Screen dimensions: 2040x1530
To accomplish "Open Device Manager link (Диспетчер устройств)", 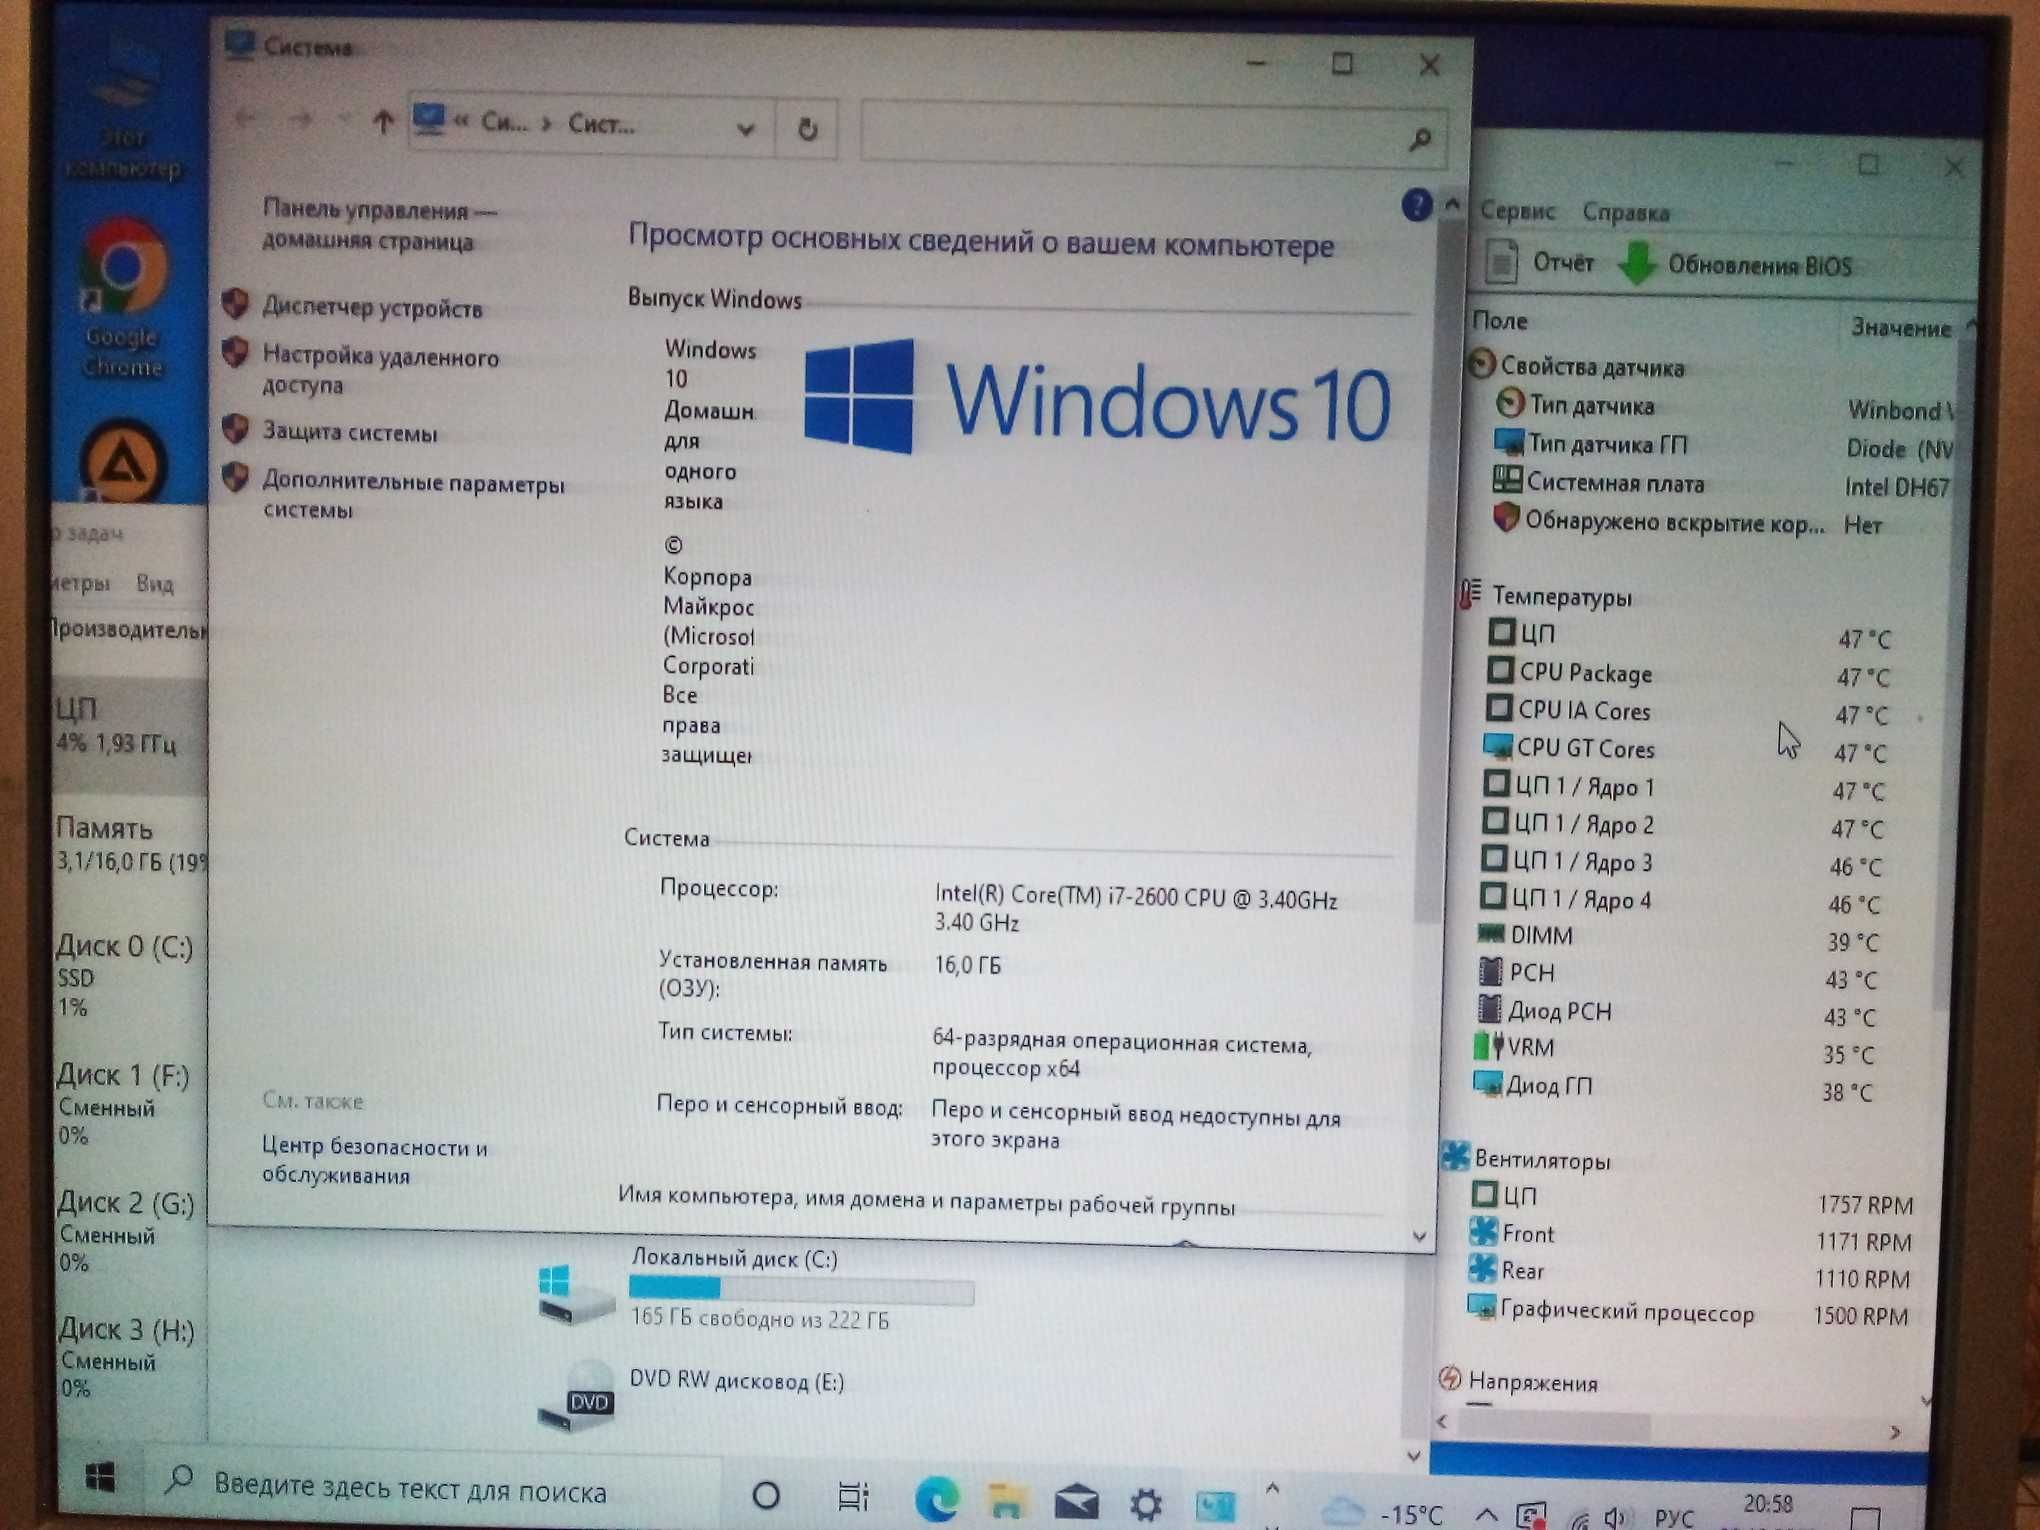I will pos(372,307).
